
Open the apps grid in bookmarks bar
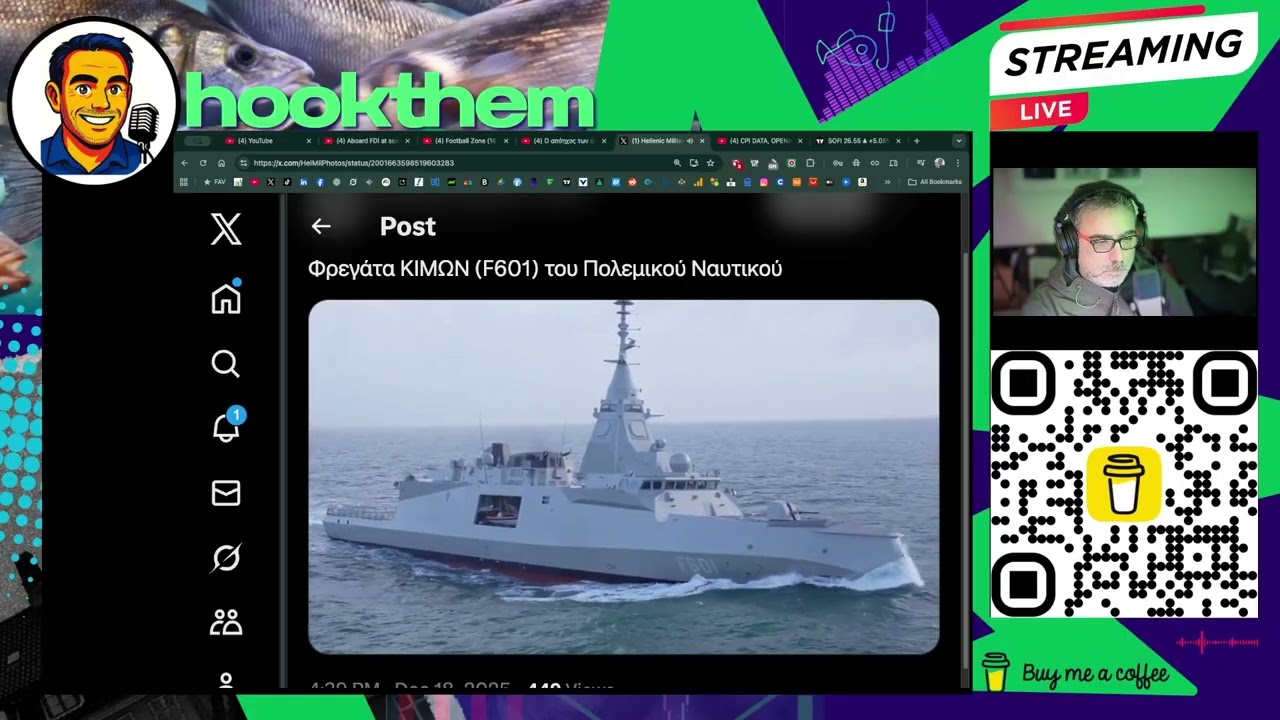click(183, 182)
